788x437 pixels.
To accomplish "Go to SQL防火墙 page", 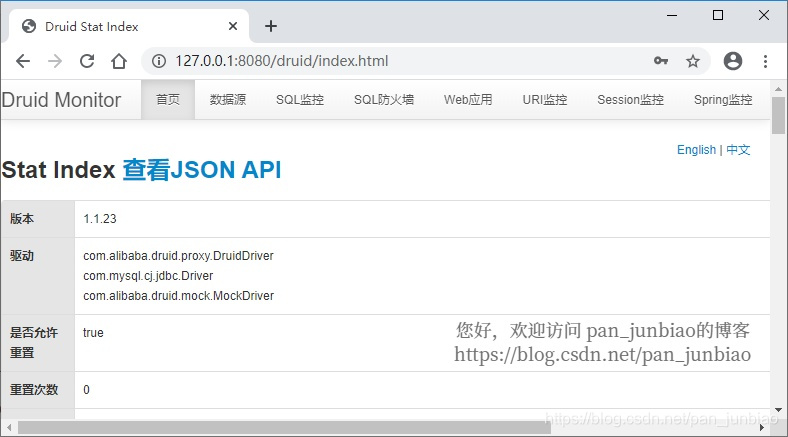I will (x=384, y=99).
